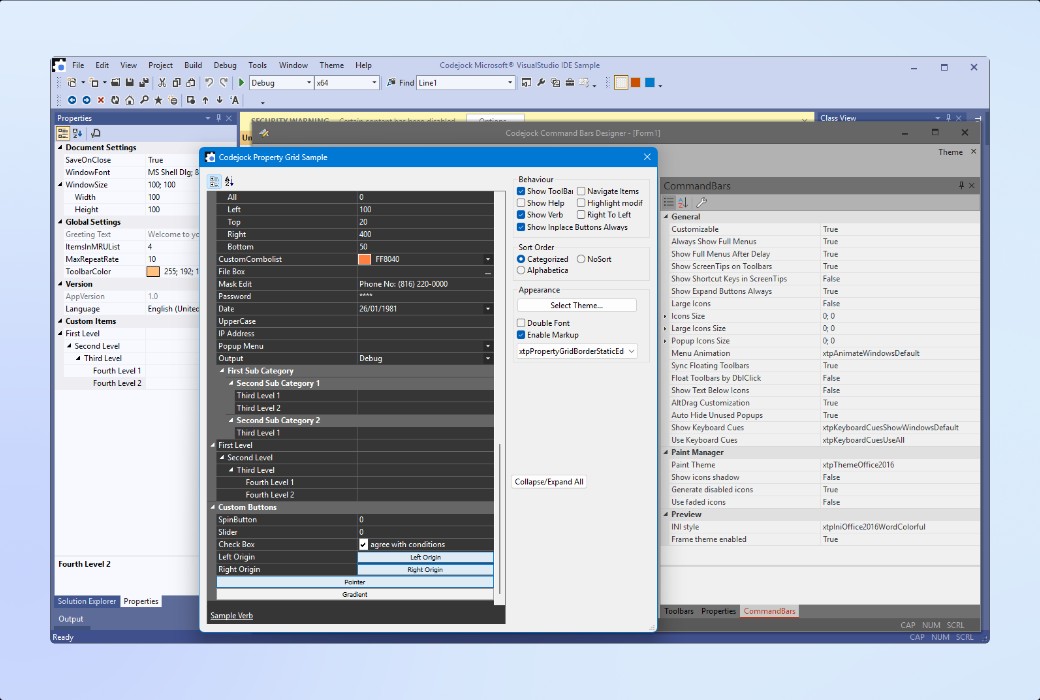Open the Date 26/01/1981 dropdown arrow
Image resolution: width=1040 pixels, height=700 pixels.
[x=488, y=309]
